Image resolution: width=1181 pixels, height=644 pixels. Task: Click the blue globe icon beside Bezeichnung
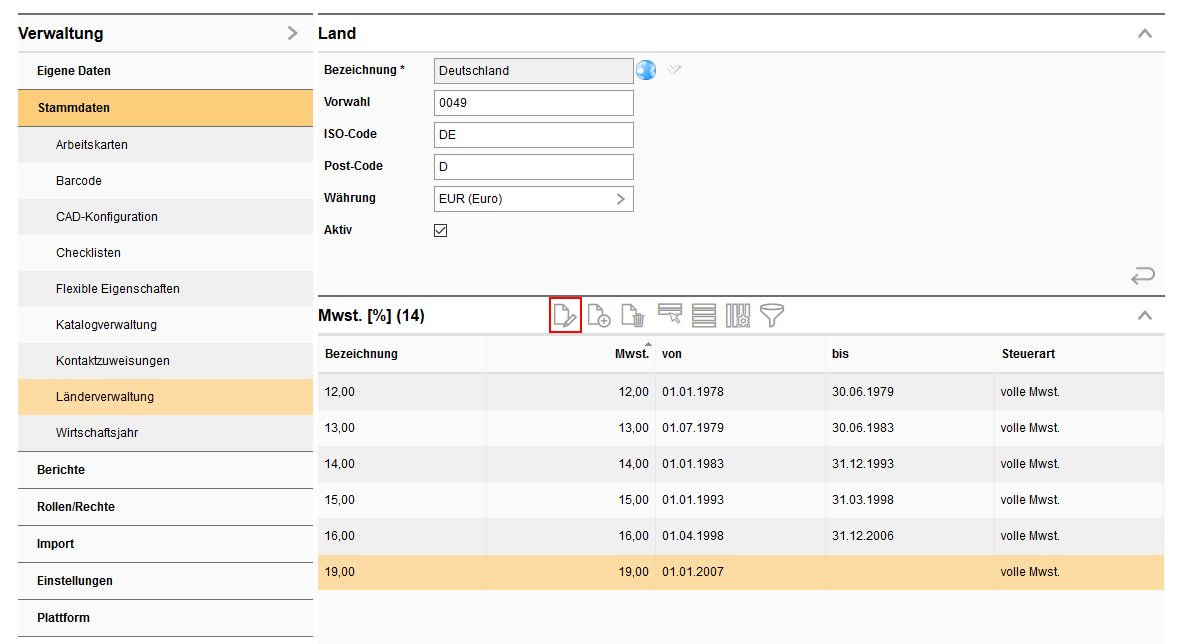point(646,70)
